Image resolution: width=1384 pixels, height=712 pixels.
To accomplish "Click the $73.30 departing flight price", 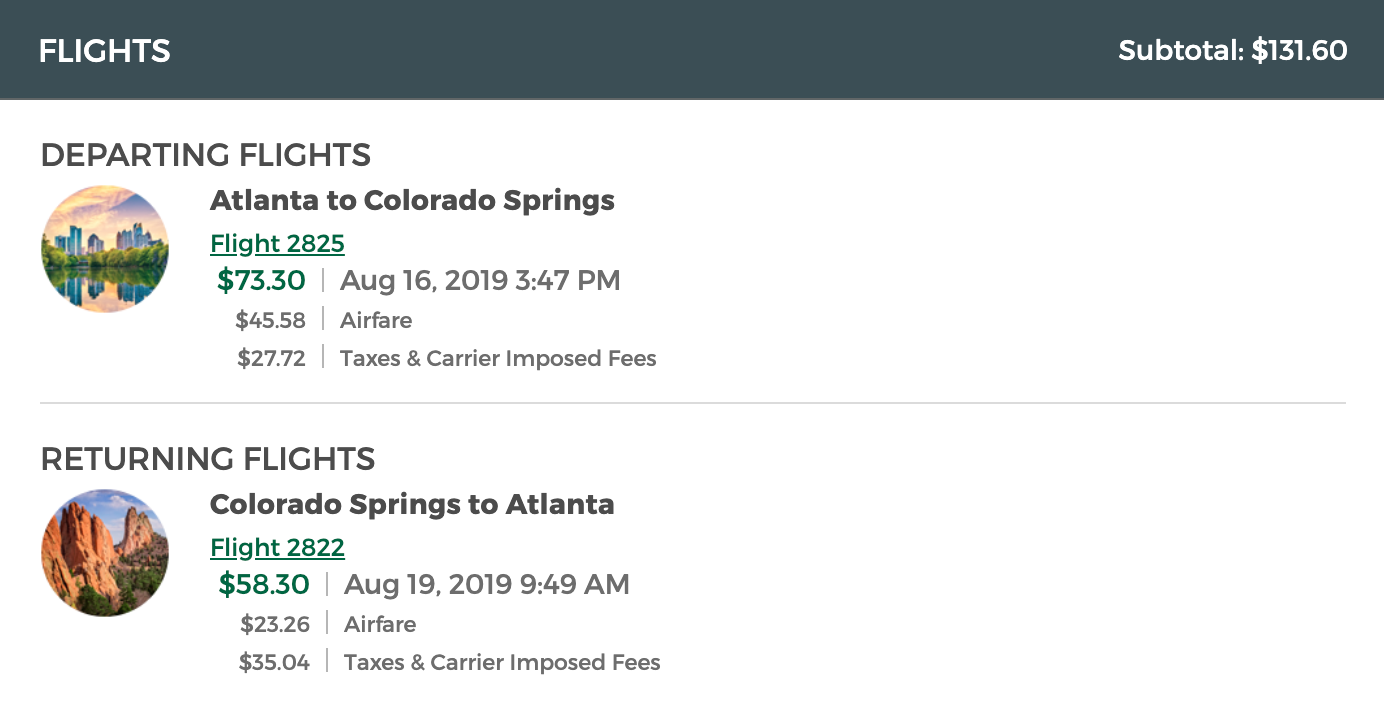I will [x=261, y=281].
